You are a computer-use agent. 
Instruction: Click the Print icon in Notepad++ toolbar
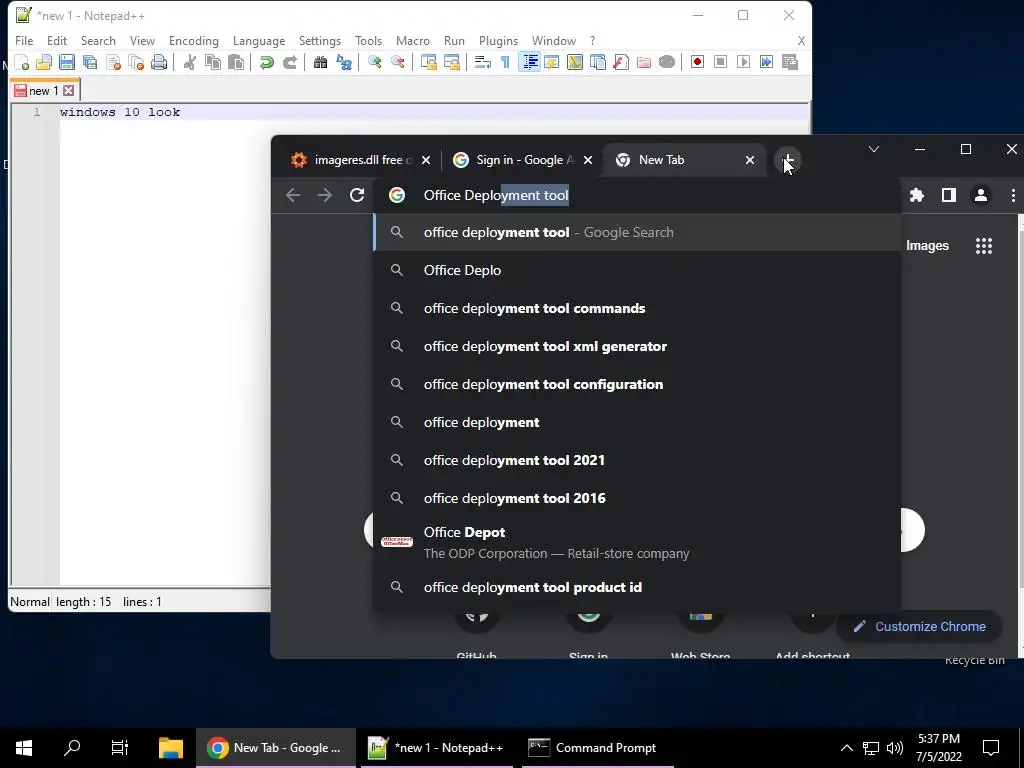pyautogui.click(x=159, y=62)
